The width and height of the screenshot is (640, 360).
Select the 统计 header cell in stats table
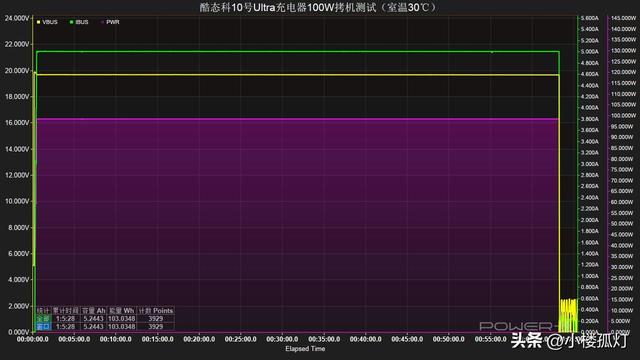[43, 311]
